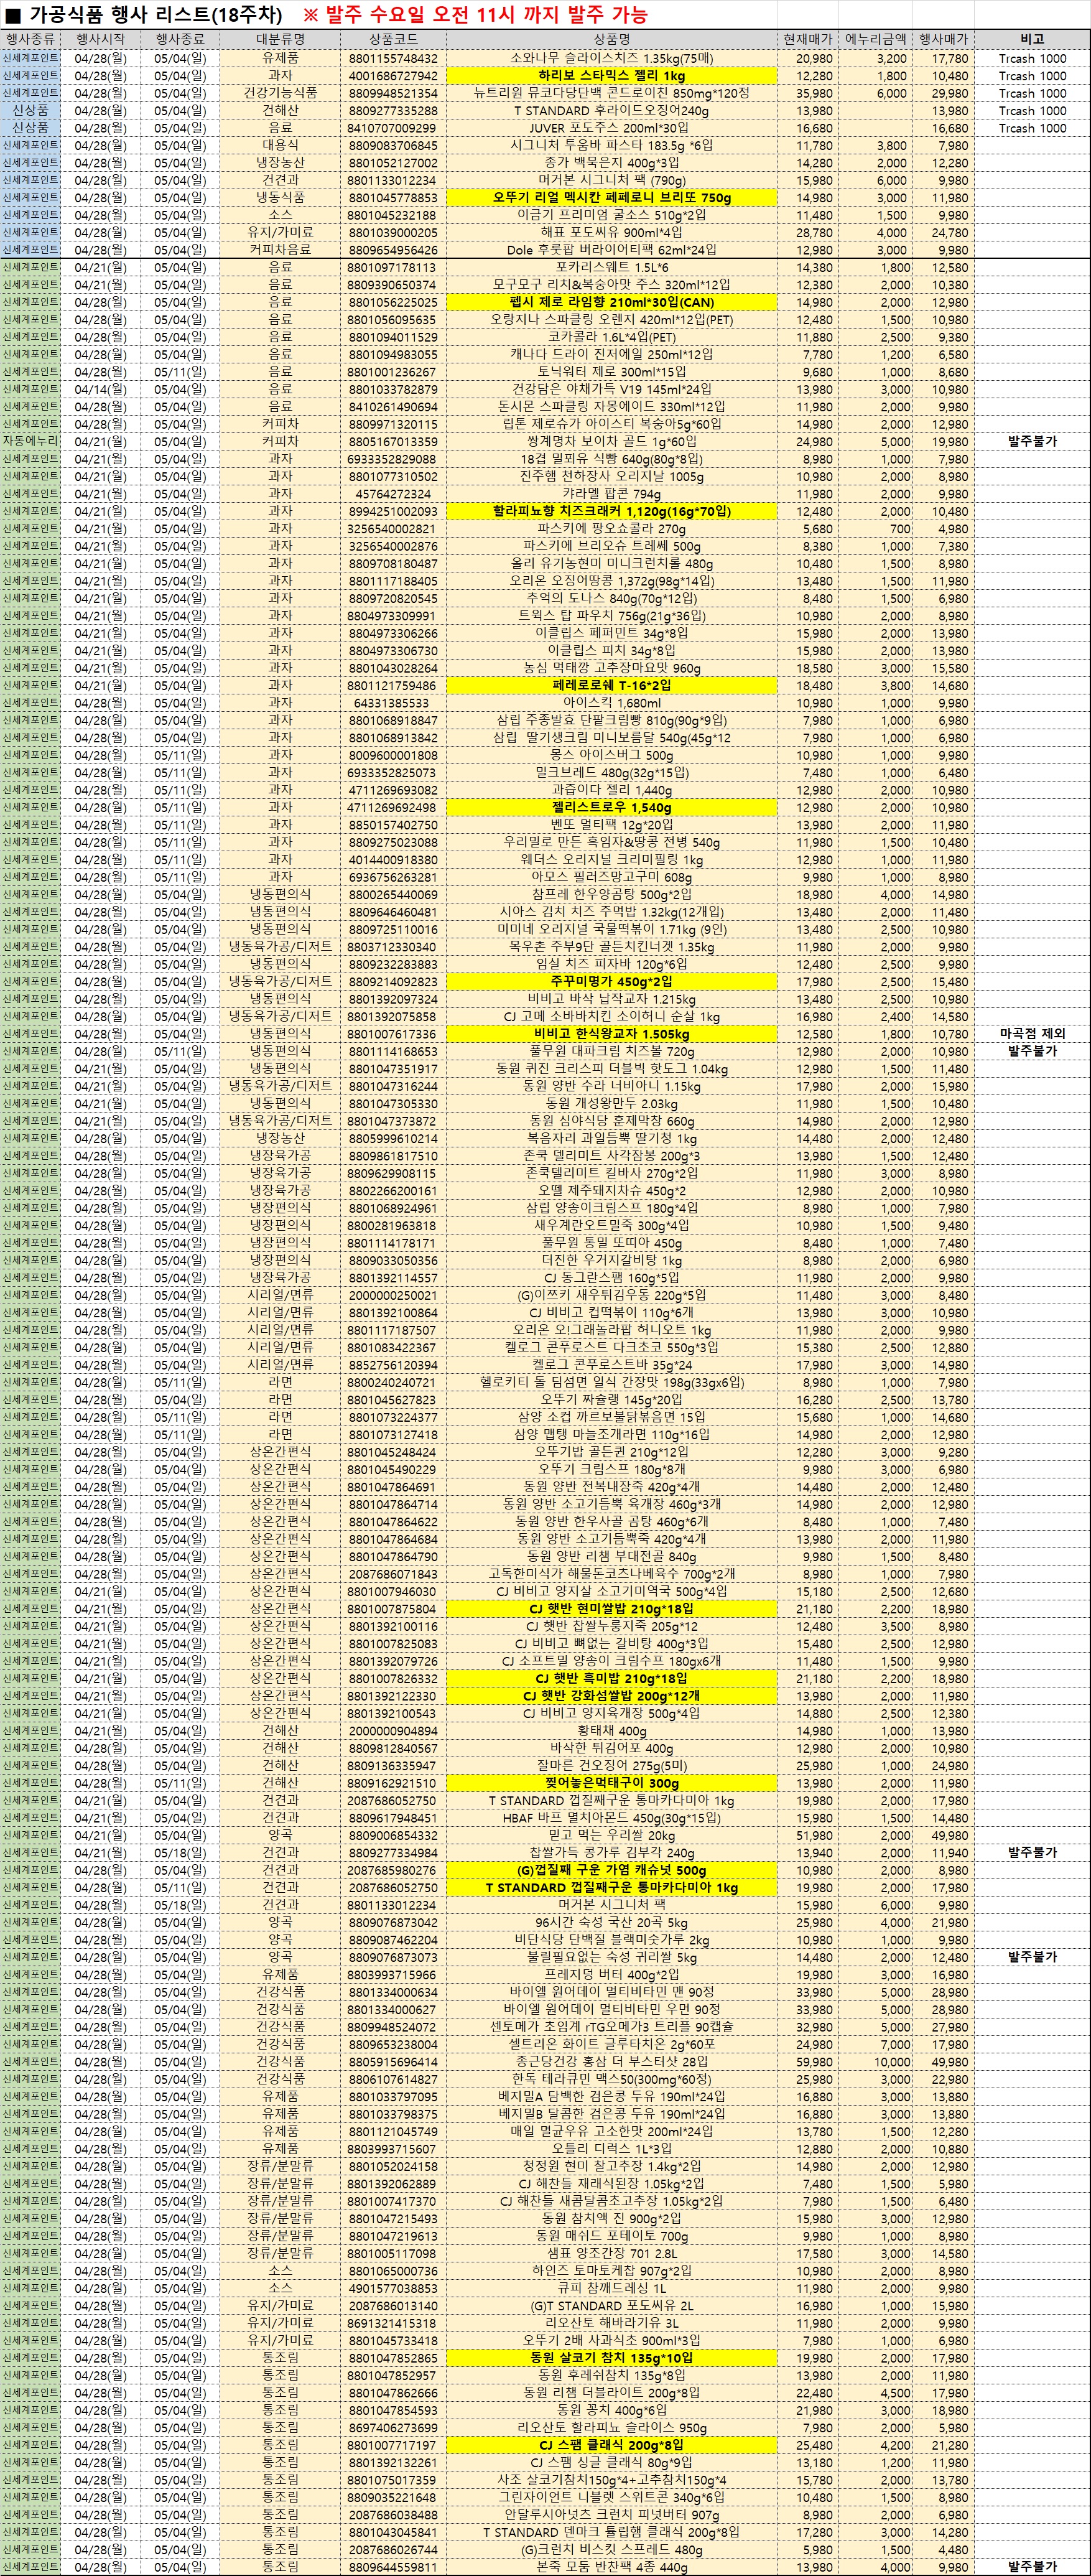
Task: Select product cell '비비고 한식왕교자 1.505kg'
Action: coord(612,1034)
